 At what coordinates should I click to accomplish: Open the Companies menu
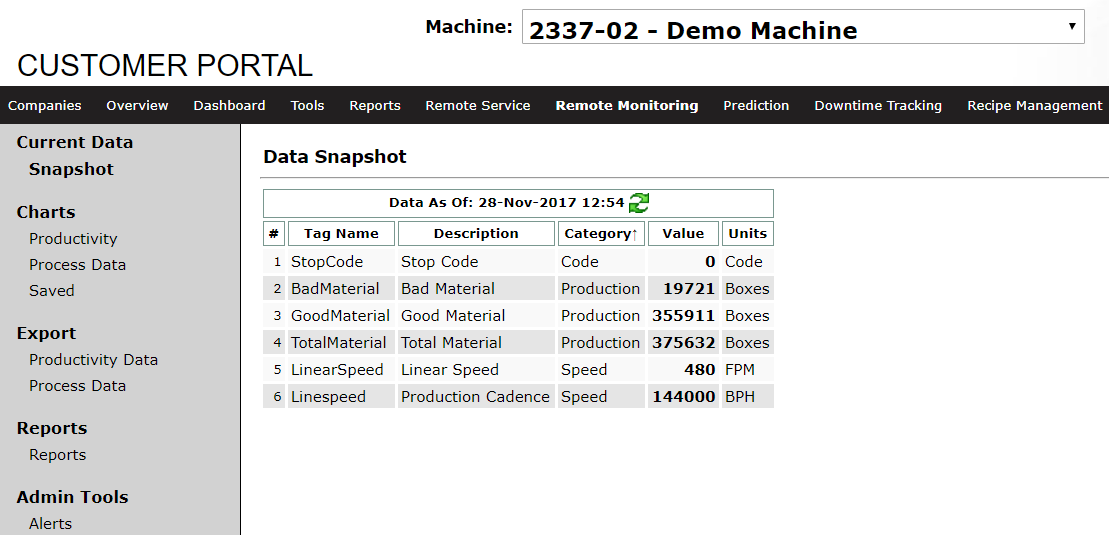(x=45, y=105)
